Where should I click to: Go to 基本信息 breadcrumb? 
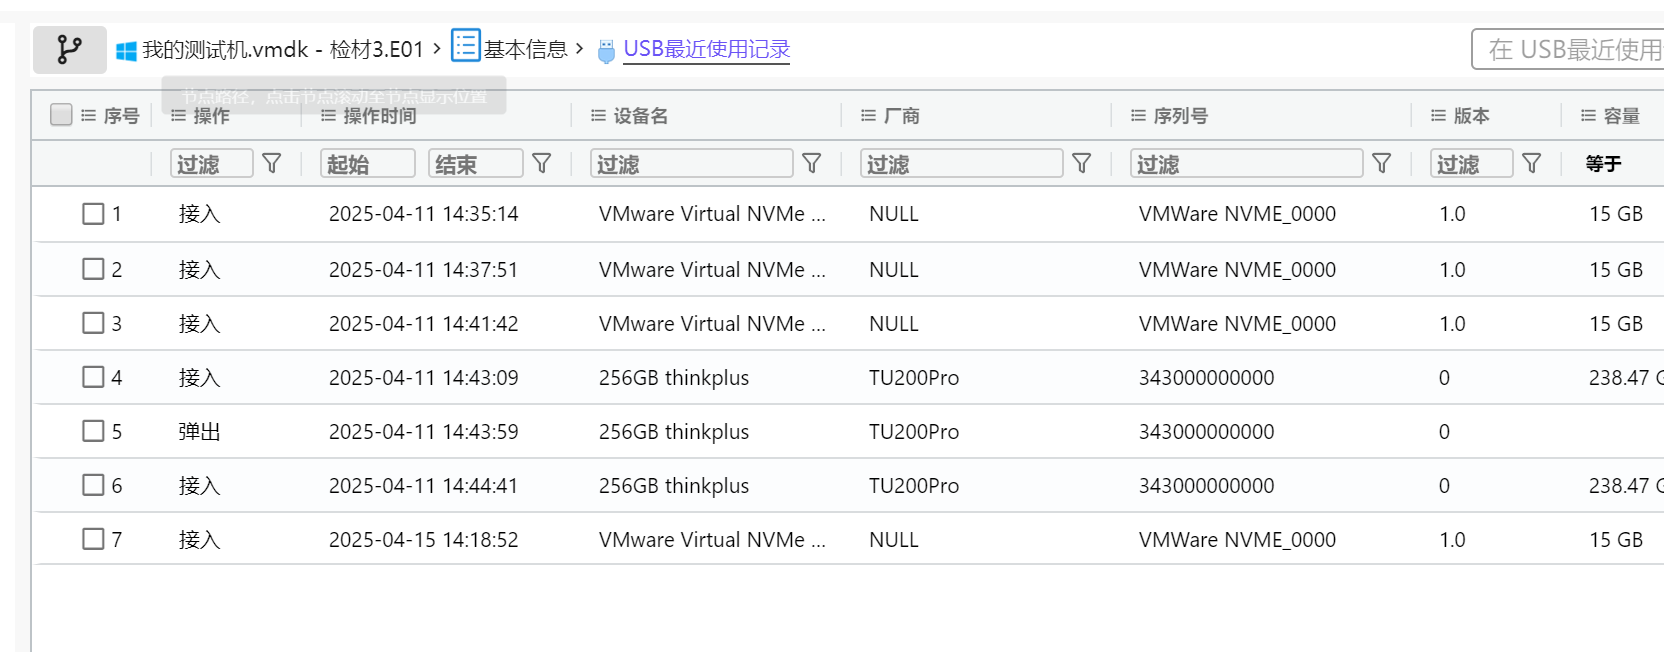(525, 50)
